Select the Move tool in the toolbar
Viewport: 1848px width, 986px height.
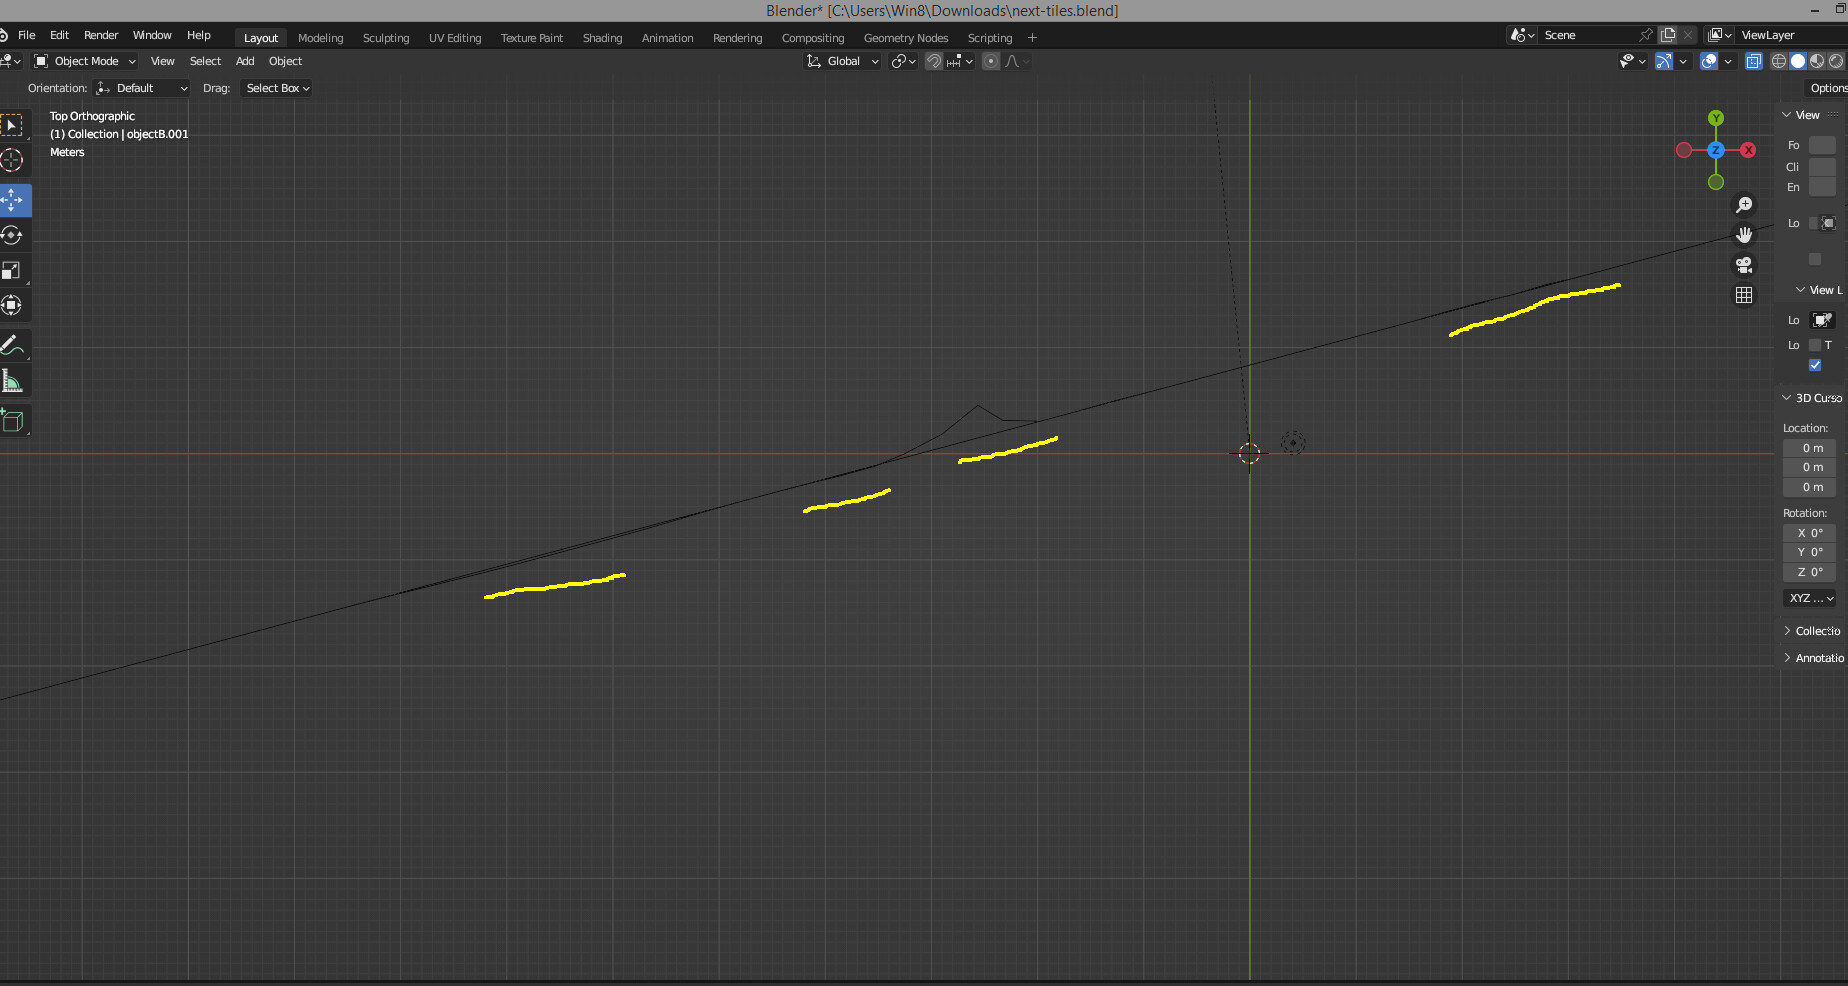click(14, 200)
